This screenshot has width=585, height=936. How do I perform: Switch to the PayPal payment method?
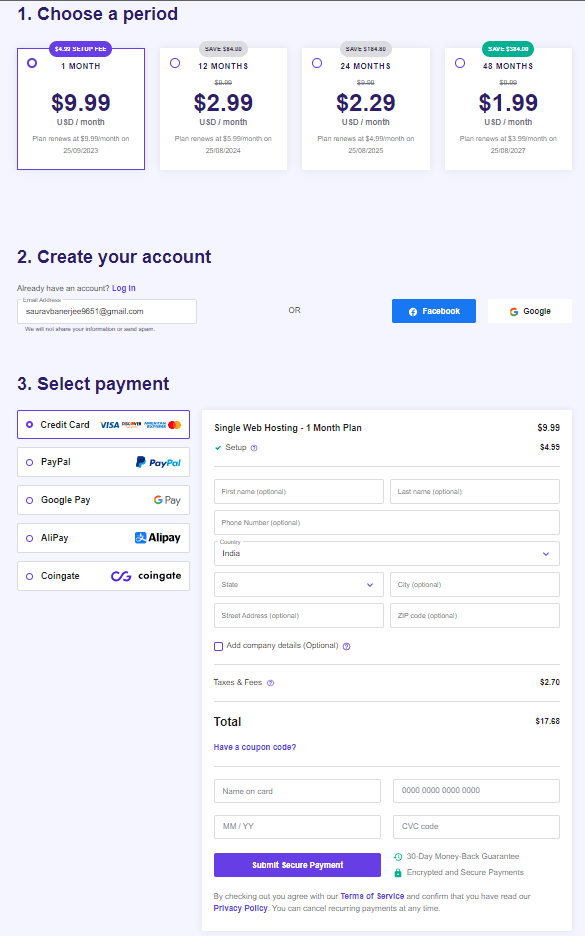[104, 462]
